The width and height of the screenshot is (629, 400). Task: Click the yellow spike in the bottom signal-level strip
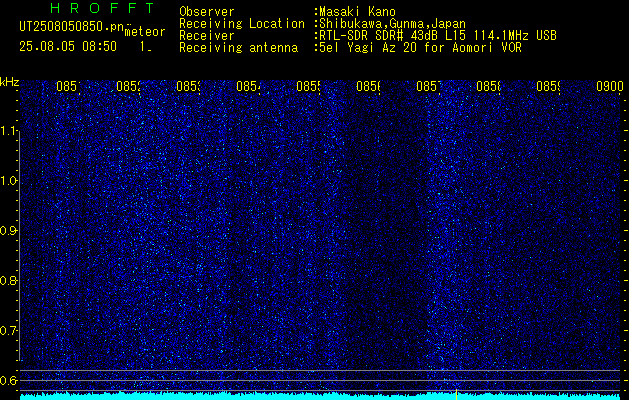(457, 394)
